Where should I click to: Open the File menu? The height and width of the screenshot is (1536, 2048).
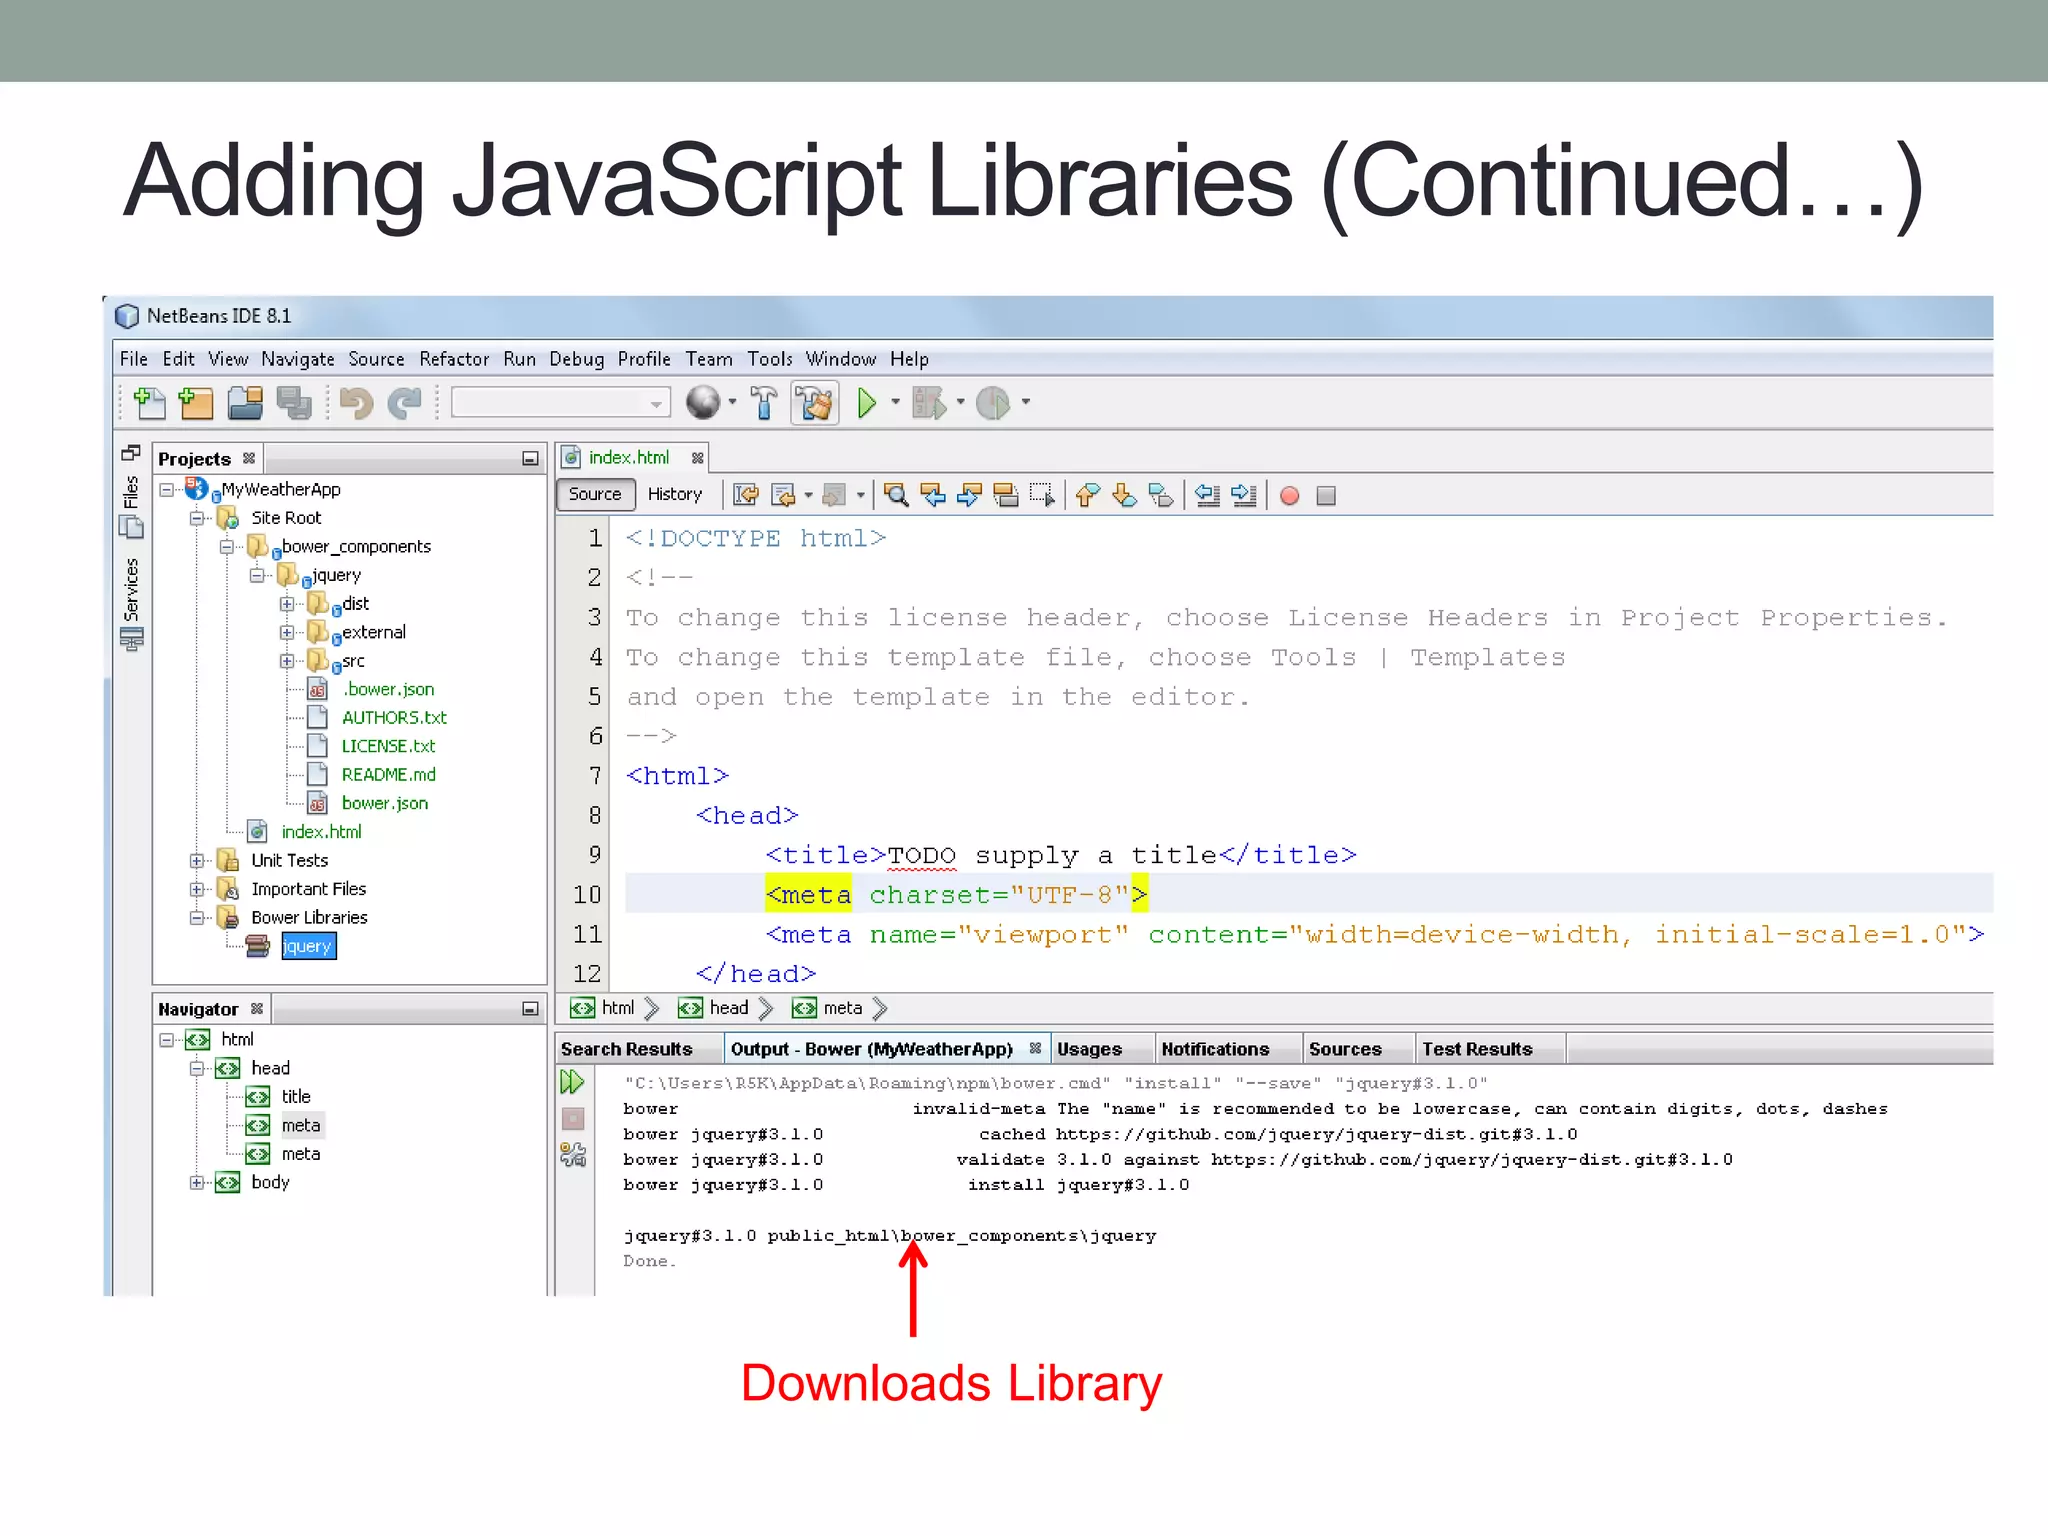point(133,359)
